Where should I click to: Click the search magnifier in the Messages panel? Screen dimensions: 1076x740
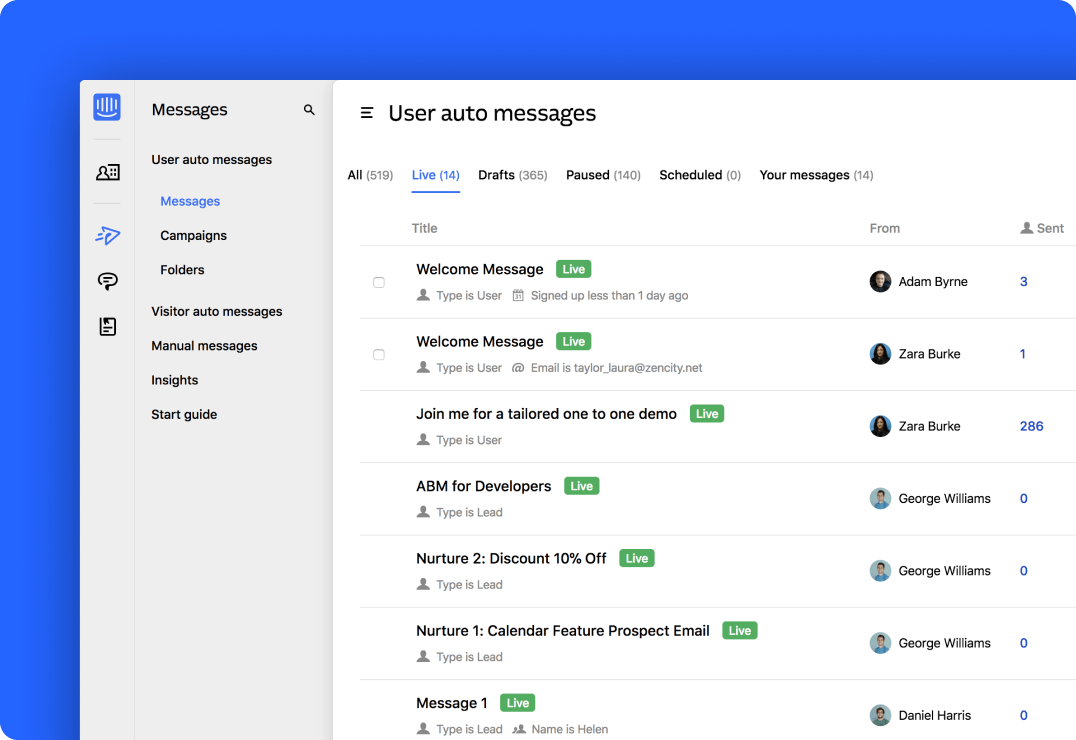click(309, 110)
